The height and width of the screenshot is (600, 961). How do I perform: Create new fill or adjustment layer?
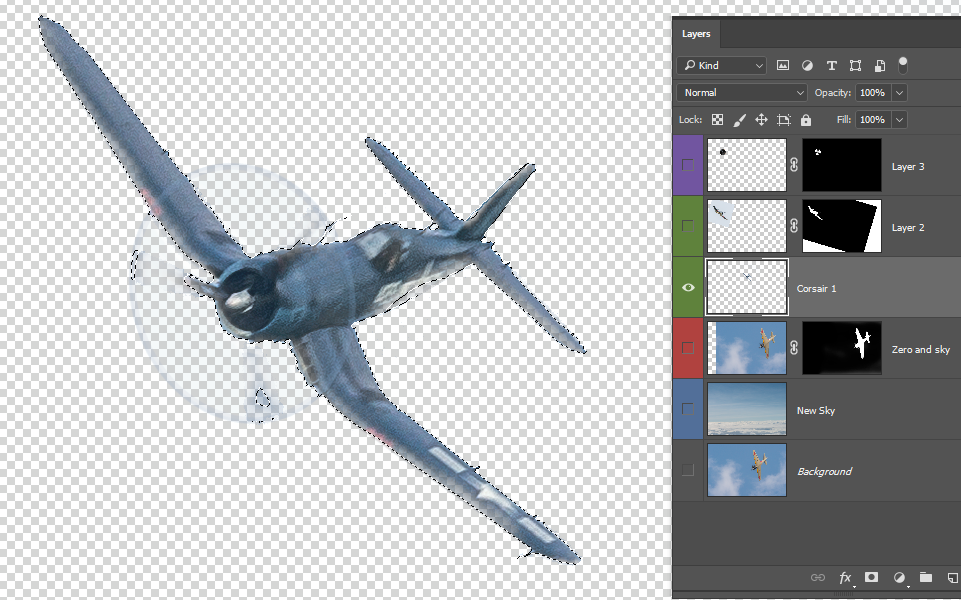[899, 577]
